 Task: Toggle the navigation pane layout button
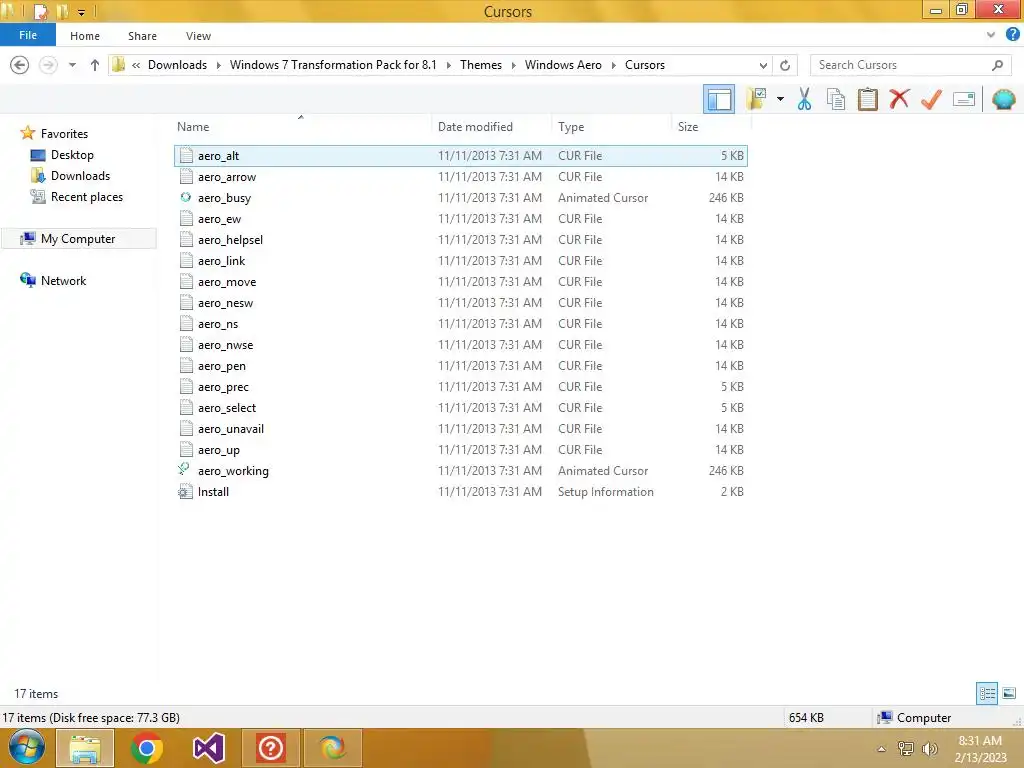[718, 99]
